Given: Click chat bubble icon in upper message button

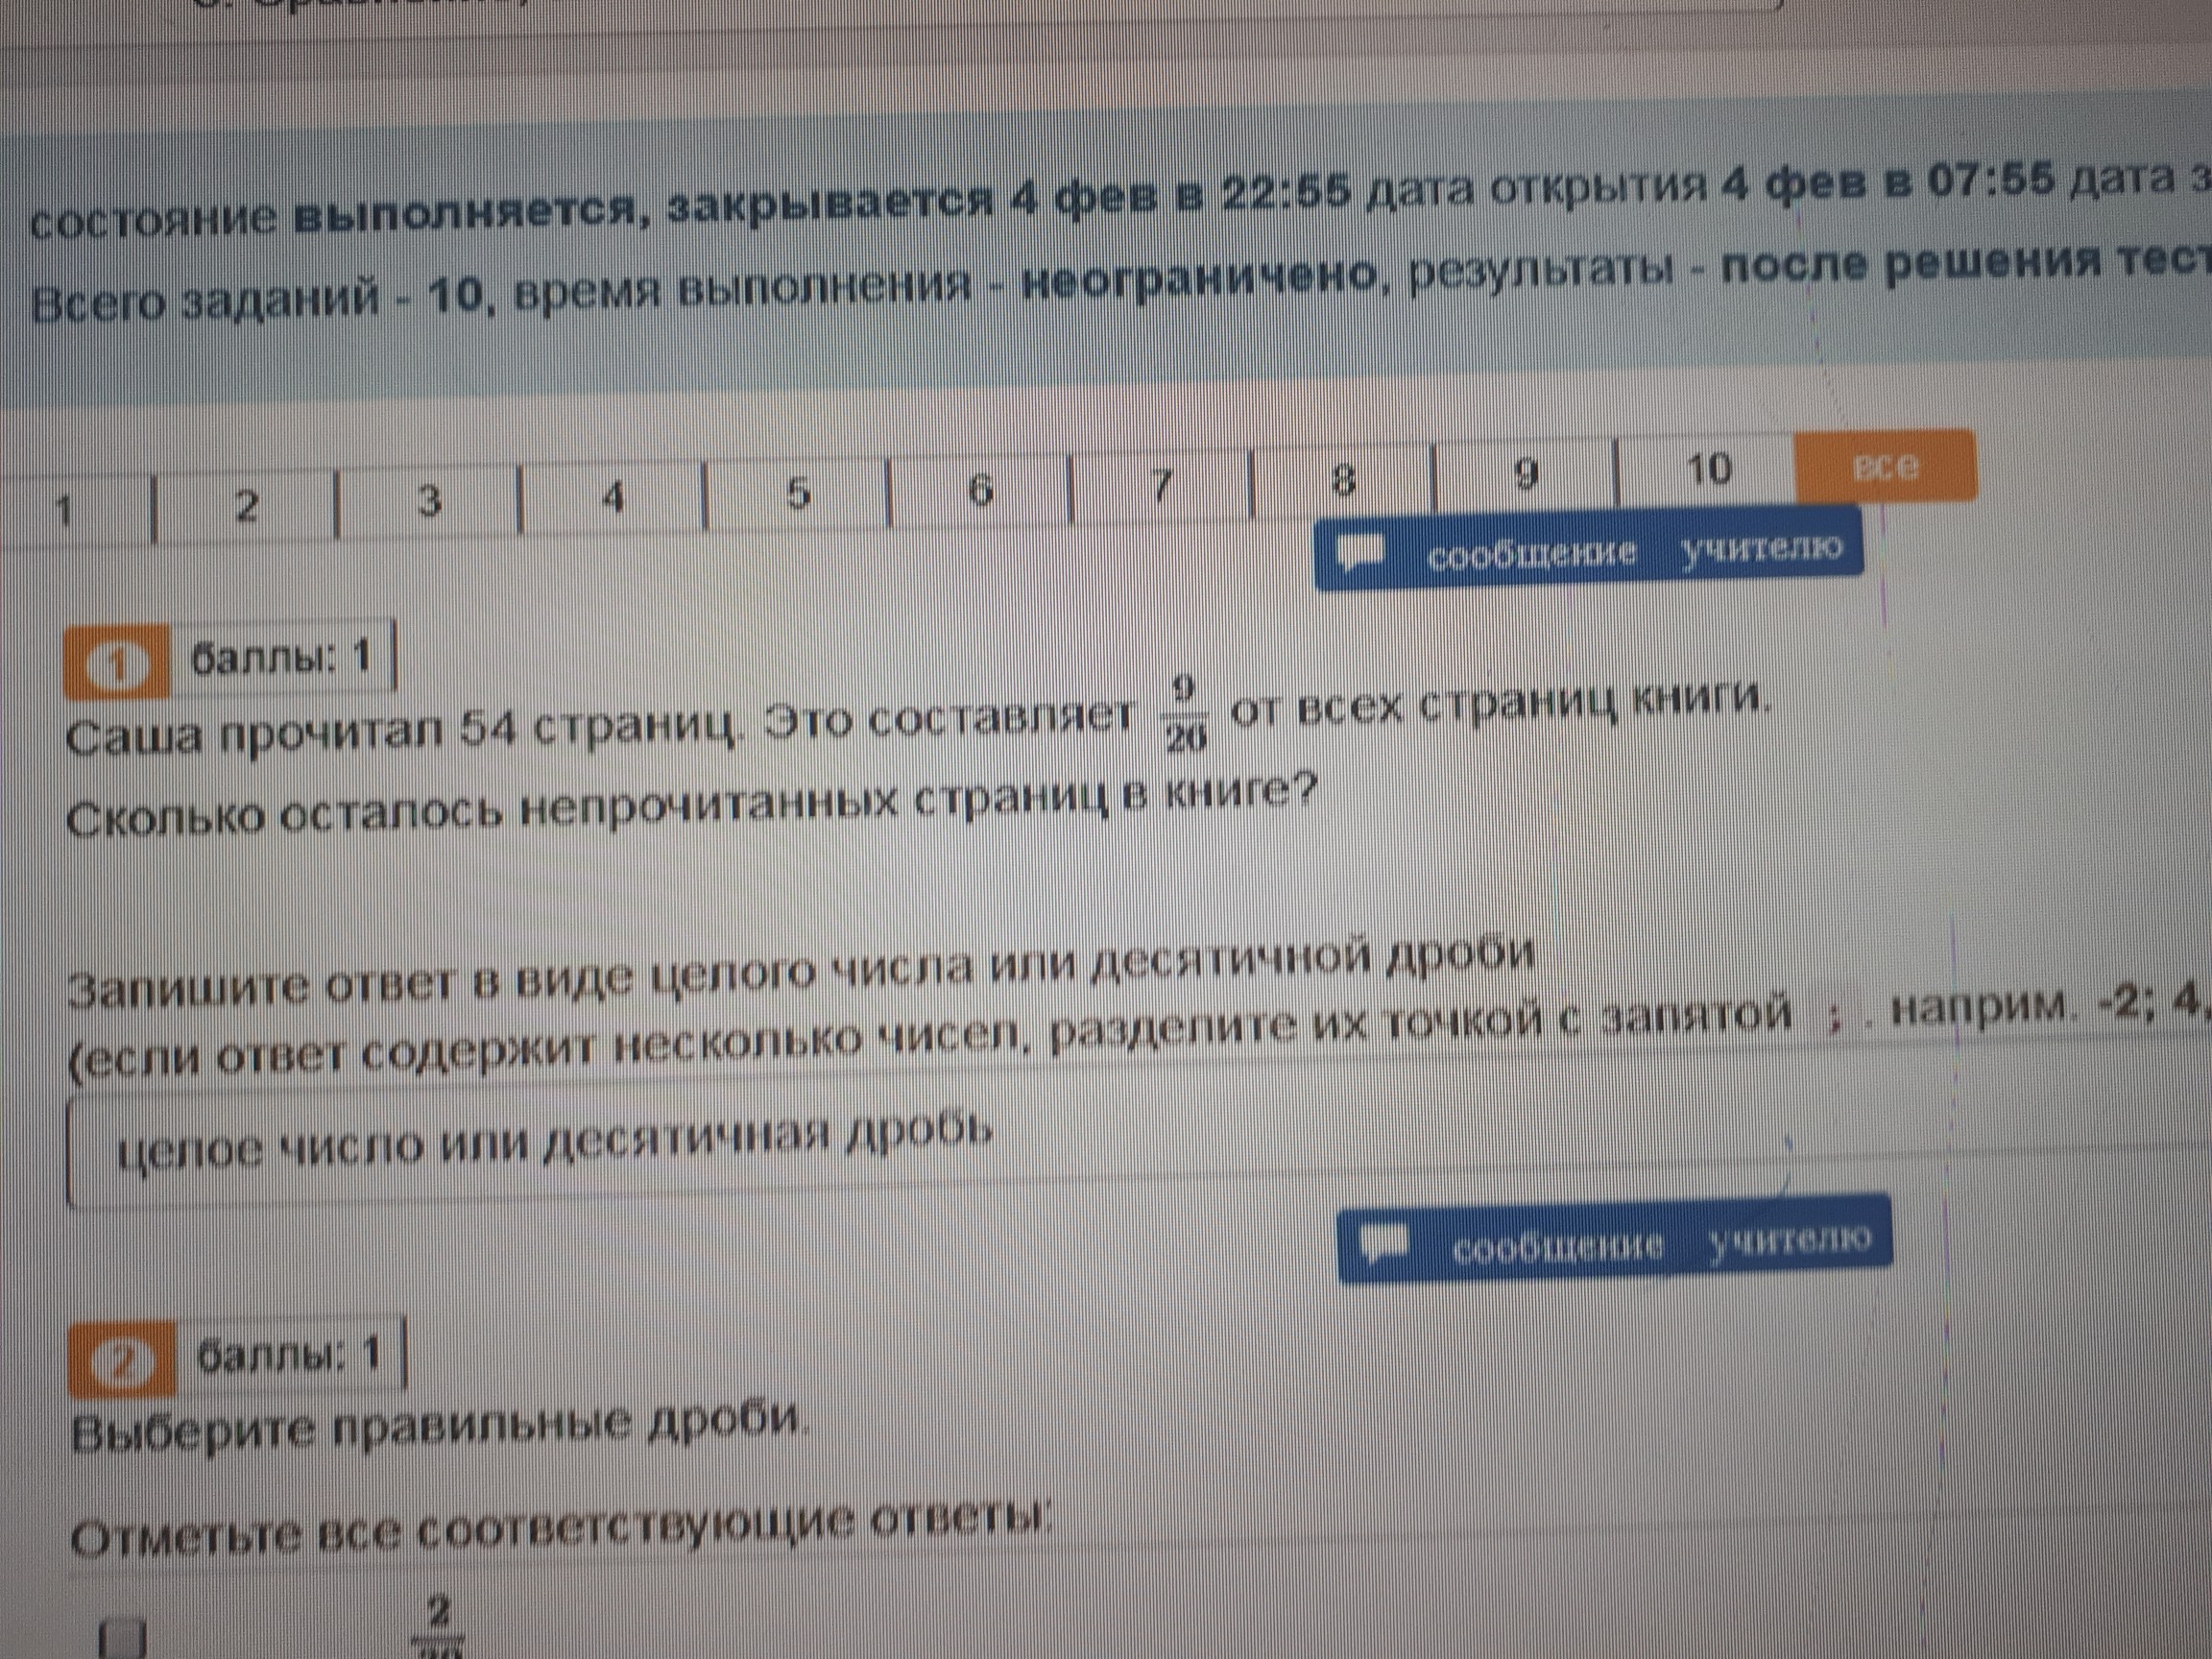Looking at the screenshot, I should click(1362, 553).
